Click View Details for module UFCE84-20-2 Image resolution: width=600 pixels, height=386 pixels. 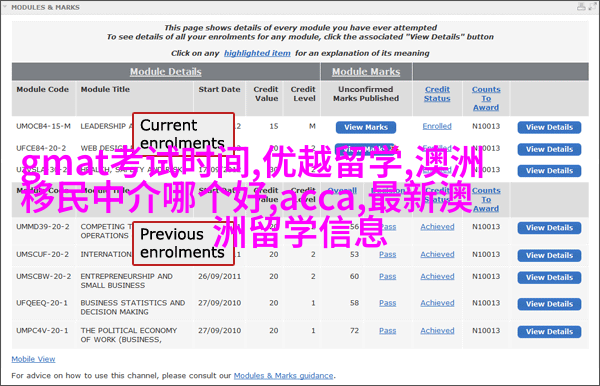tap(549, 149)
